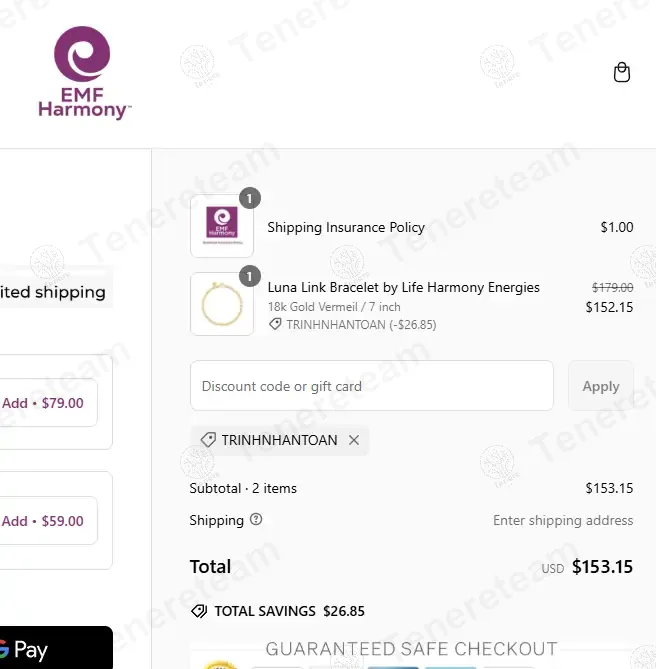The width and height of the screenshot is (656, 669).
Task: Click the EMF Harmony logo
Action: click(84, 73)
